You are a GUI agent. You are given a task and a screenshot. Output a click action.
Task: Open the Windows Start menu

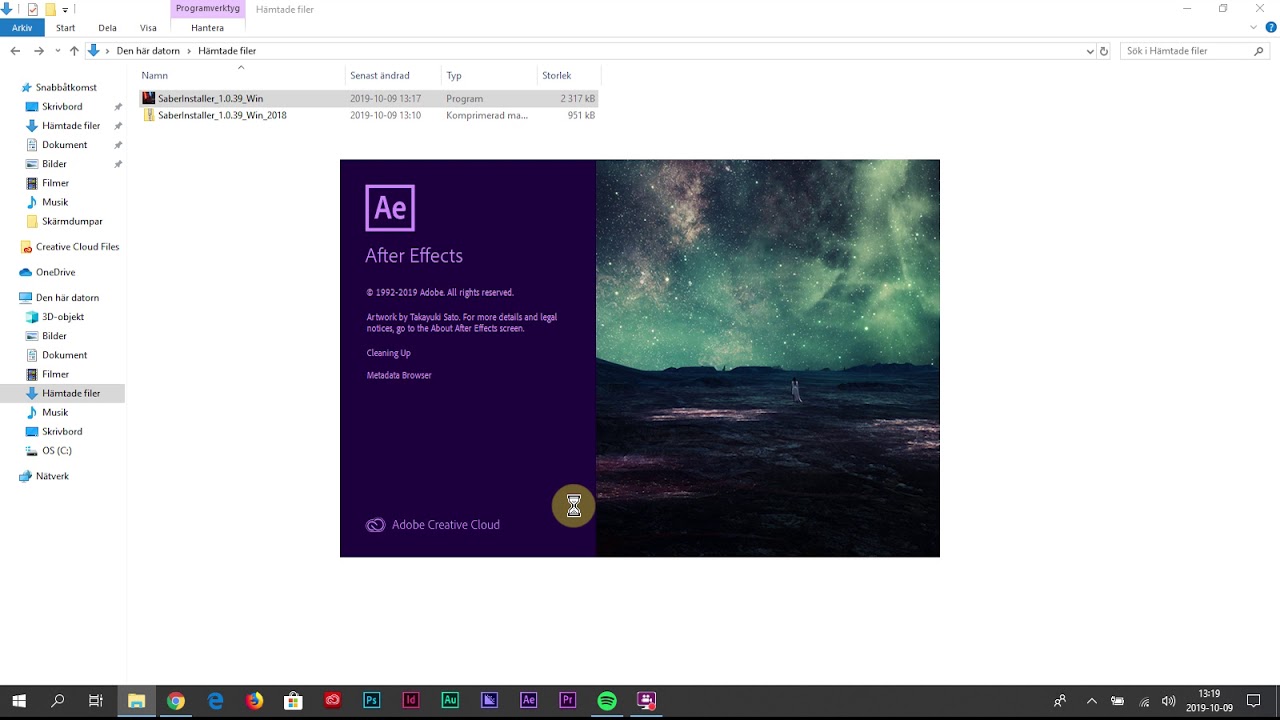[x=19, y=701]
